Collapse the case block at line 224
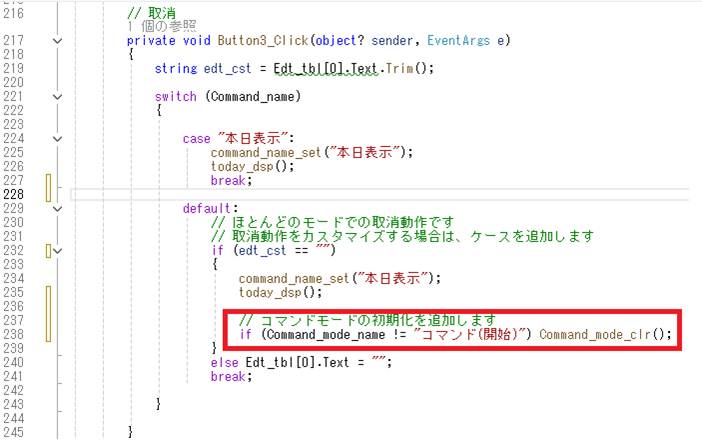The height and width of the screenshot is (446, 702). point(57,139)
